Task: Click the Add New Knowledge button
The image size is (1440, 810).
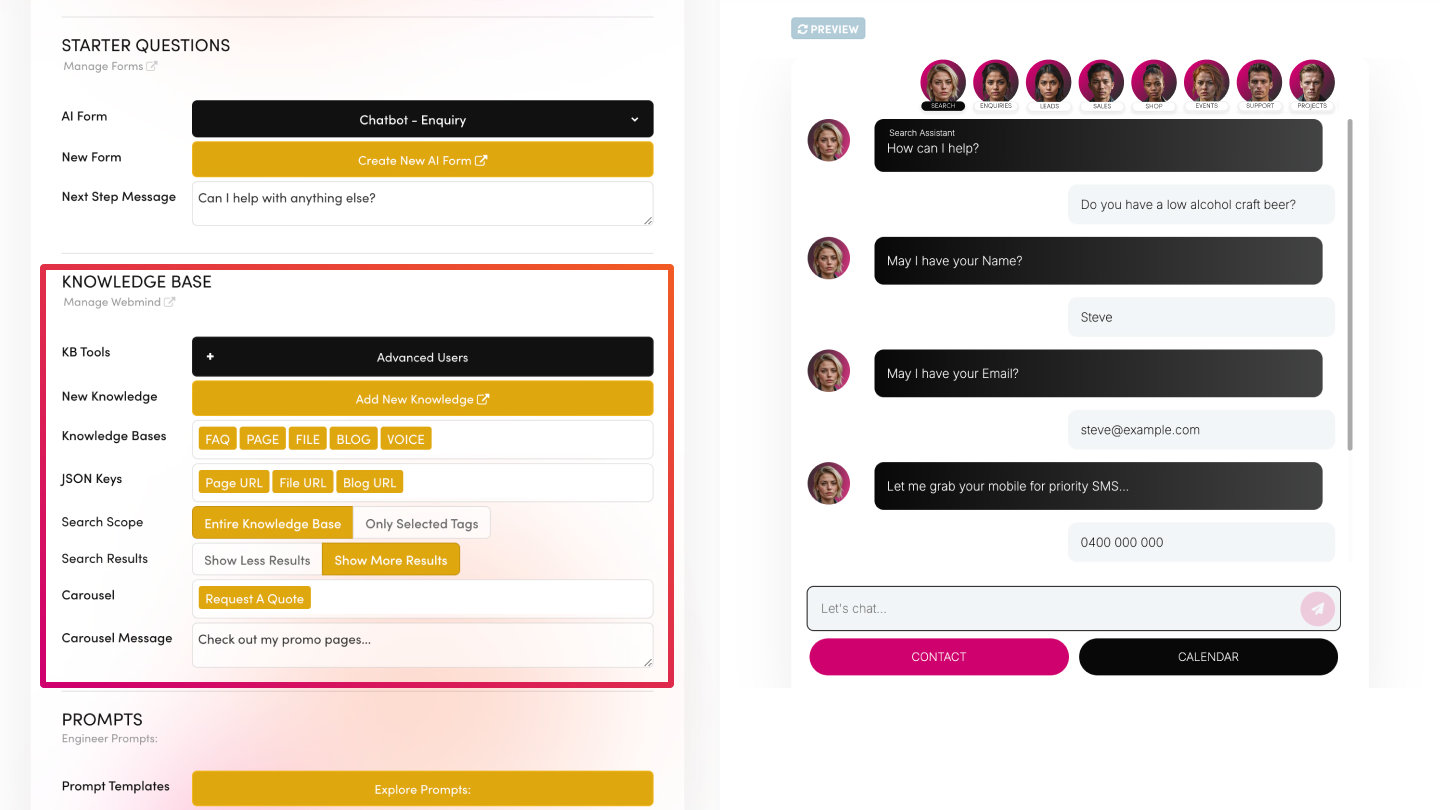Action: [422, 399]
